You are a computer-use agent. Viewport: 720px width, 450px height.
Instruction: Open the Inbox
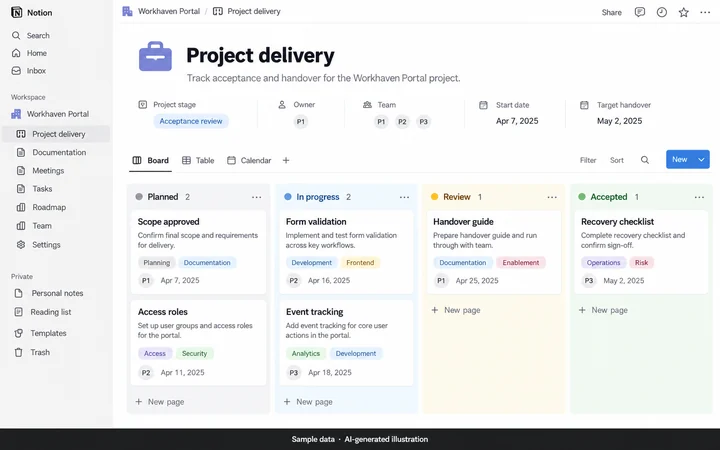coord(29,71)
